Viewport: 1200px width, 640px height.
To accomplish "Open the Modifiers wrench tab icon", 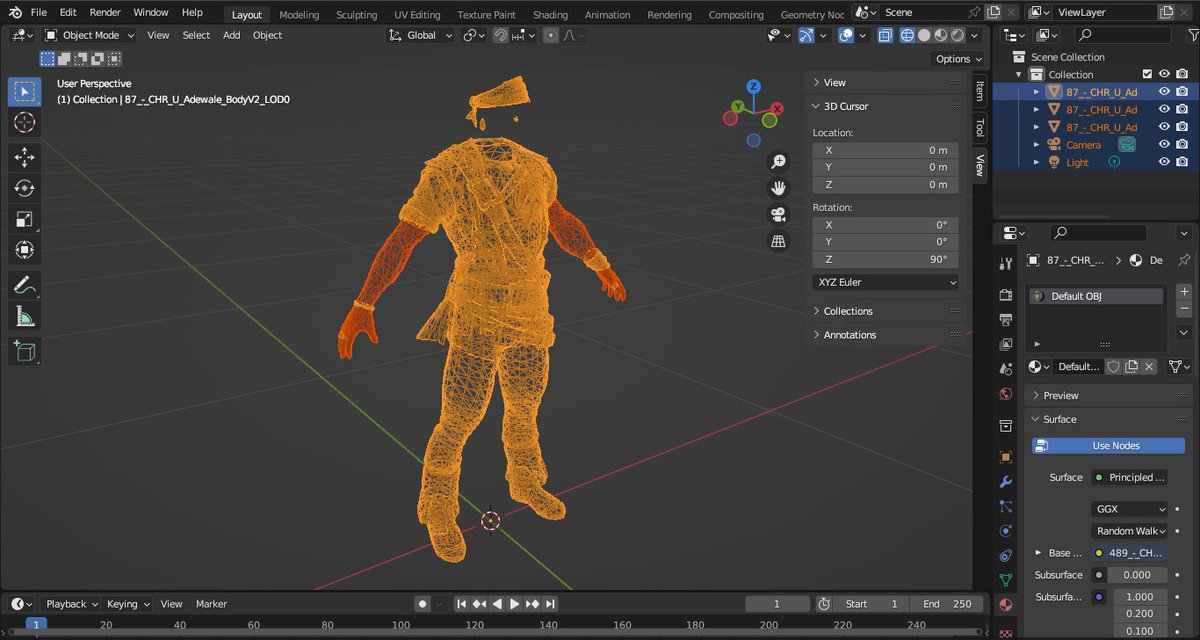I will coord(1006,482).
